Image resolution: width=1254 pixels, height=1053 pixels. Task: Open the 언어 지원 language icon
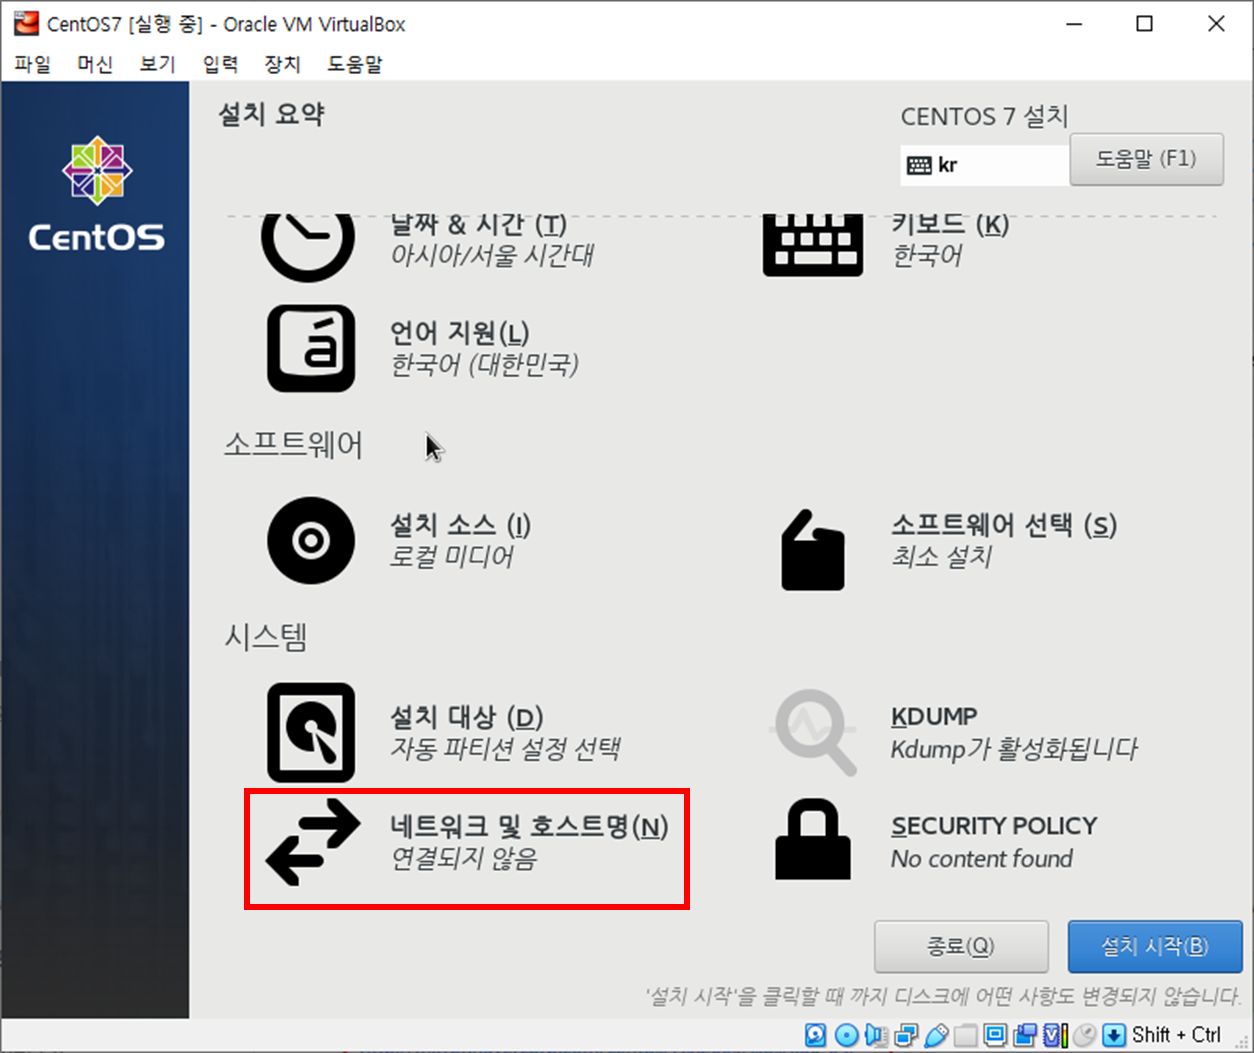[311, 348]
